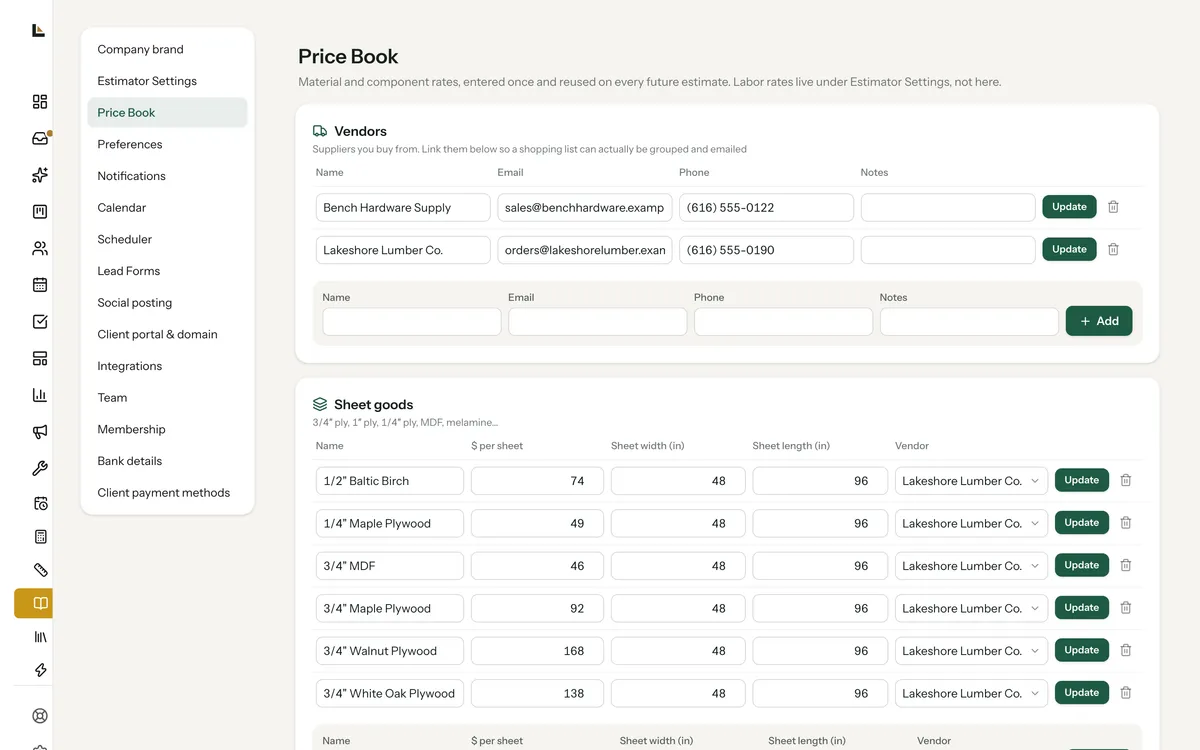The width and height of the screenshot is (1200, 750).
Task: Open Bank details settings
Action: (167, 461)
